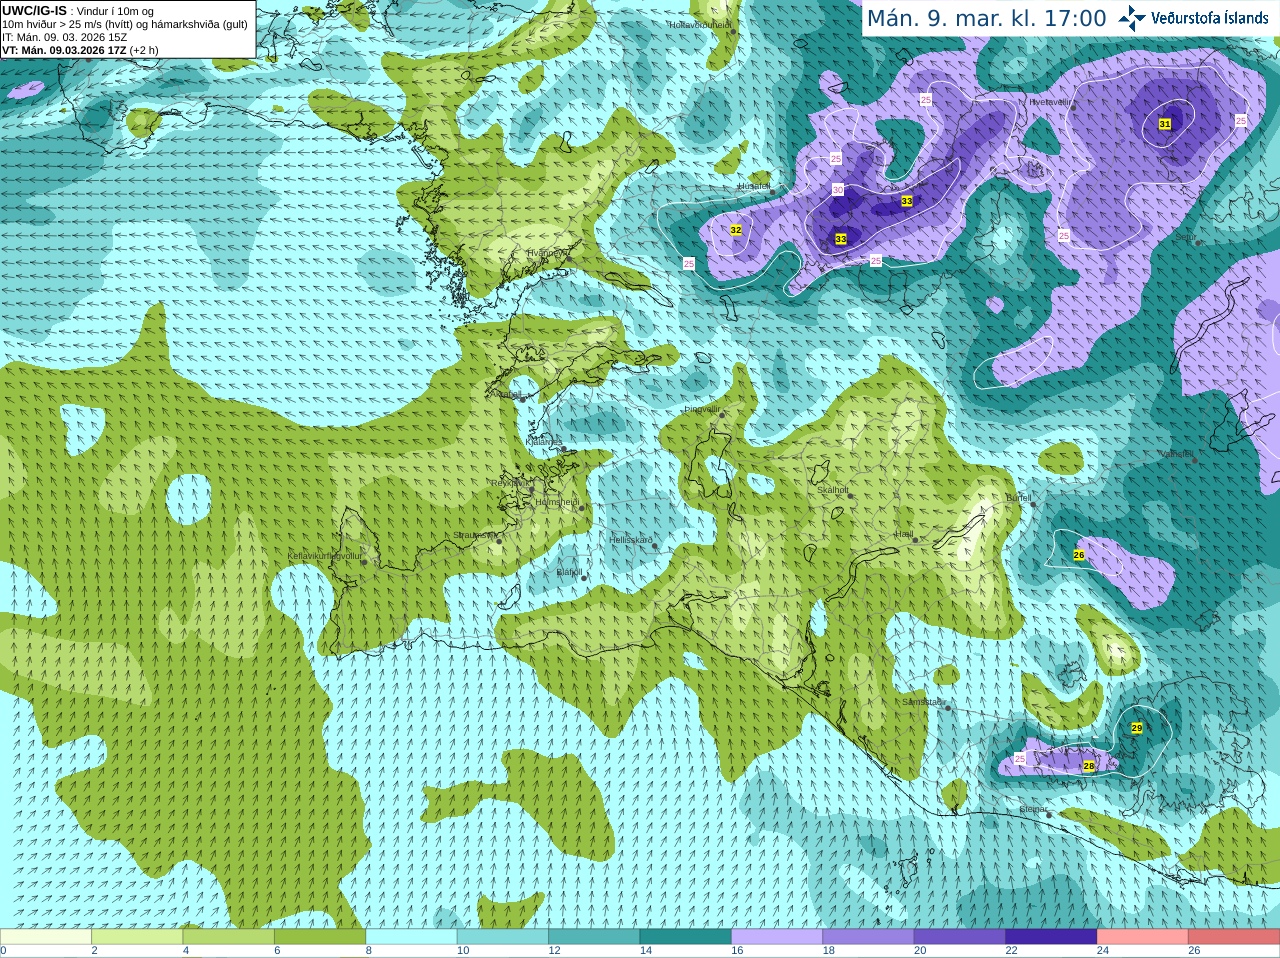This screenshot has width=1280, height=958.
Task: Select the coral red legend swatch above 26
Action: (x=1234, y=937)
